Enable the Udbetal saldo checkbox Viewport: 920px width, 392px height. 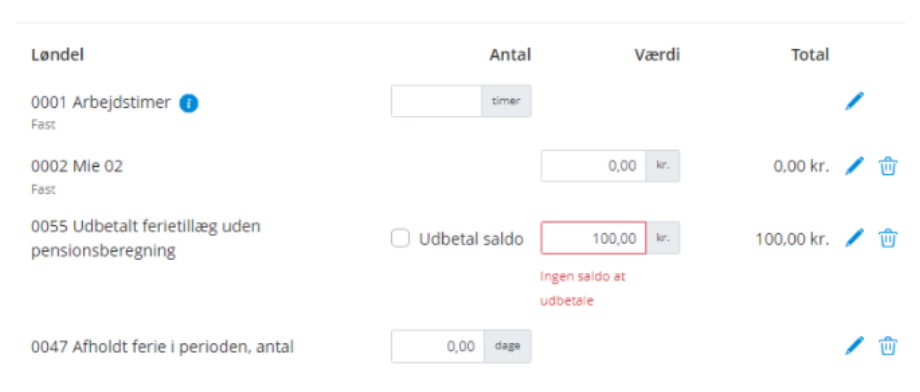[400, 238]
